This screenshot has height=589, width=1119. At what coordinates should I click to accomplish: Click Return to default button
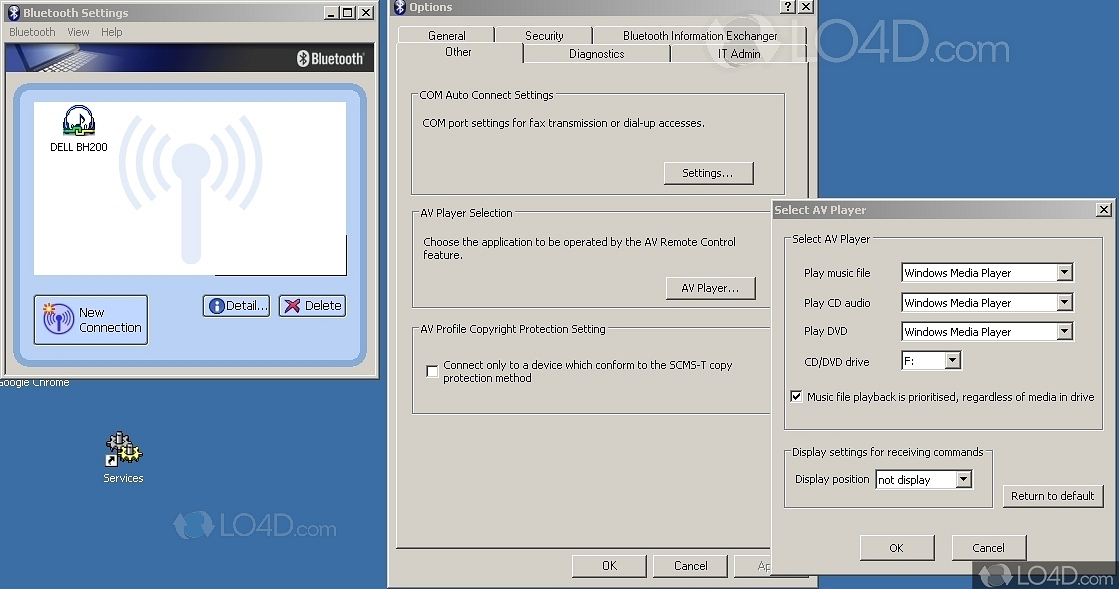1053,496
